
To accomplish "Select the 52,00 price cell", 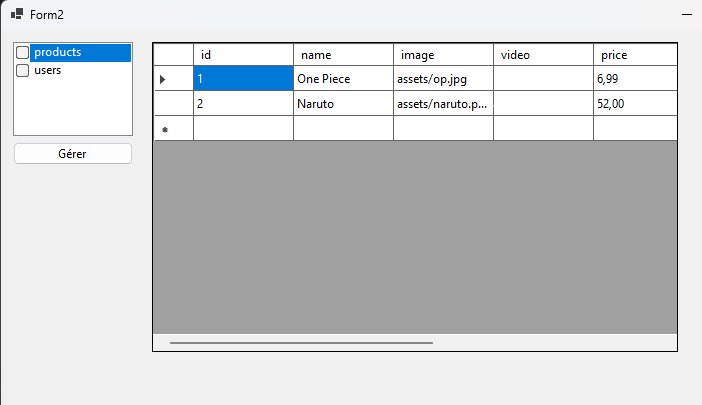I will (x=635, y=104).
